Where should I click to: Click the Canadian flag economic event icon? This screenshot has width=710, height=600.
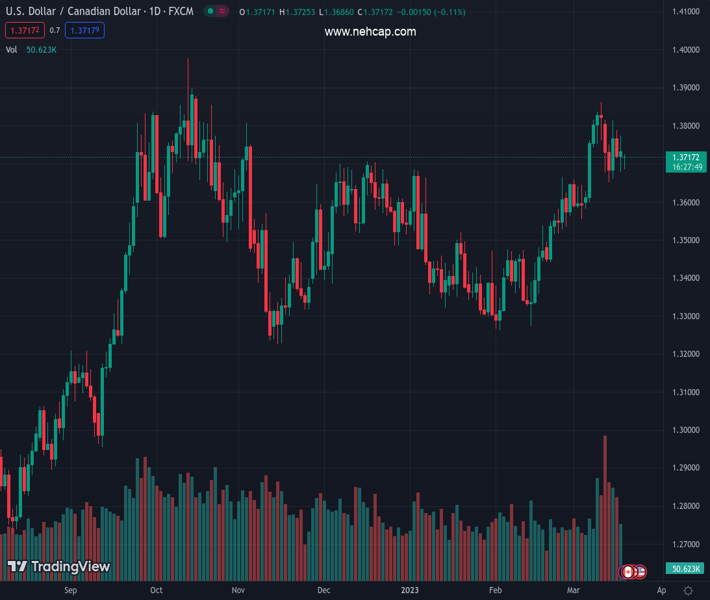coord(629,572)
